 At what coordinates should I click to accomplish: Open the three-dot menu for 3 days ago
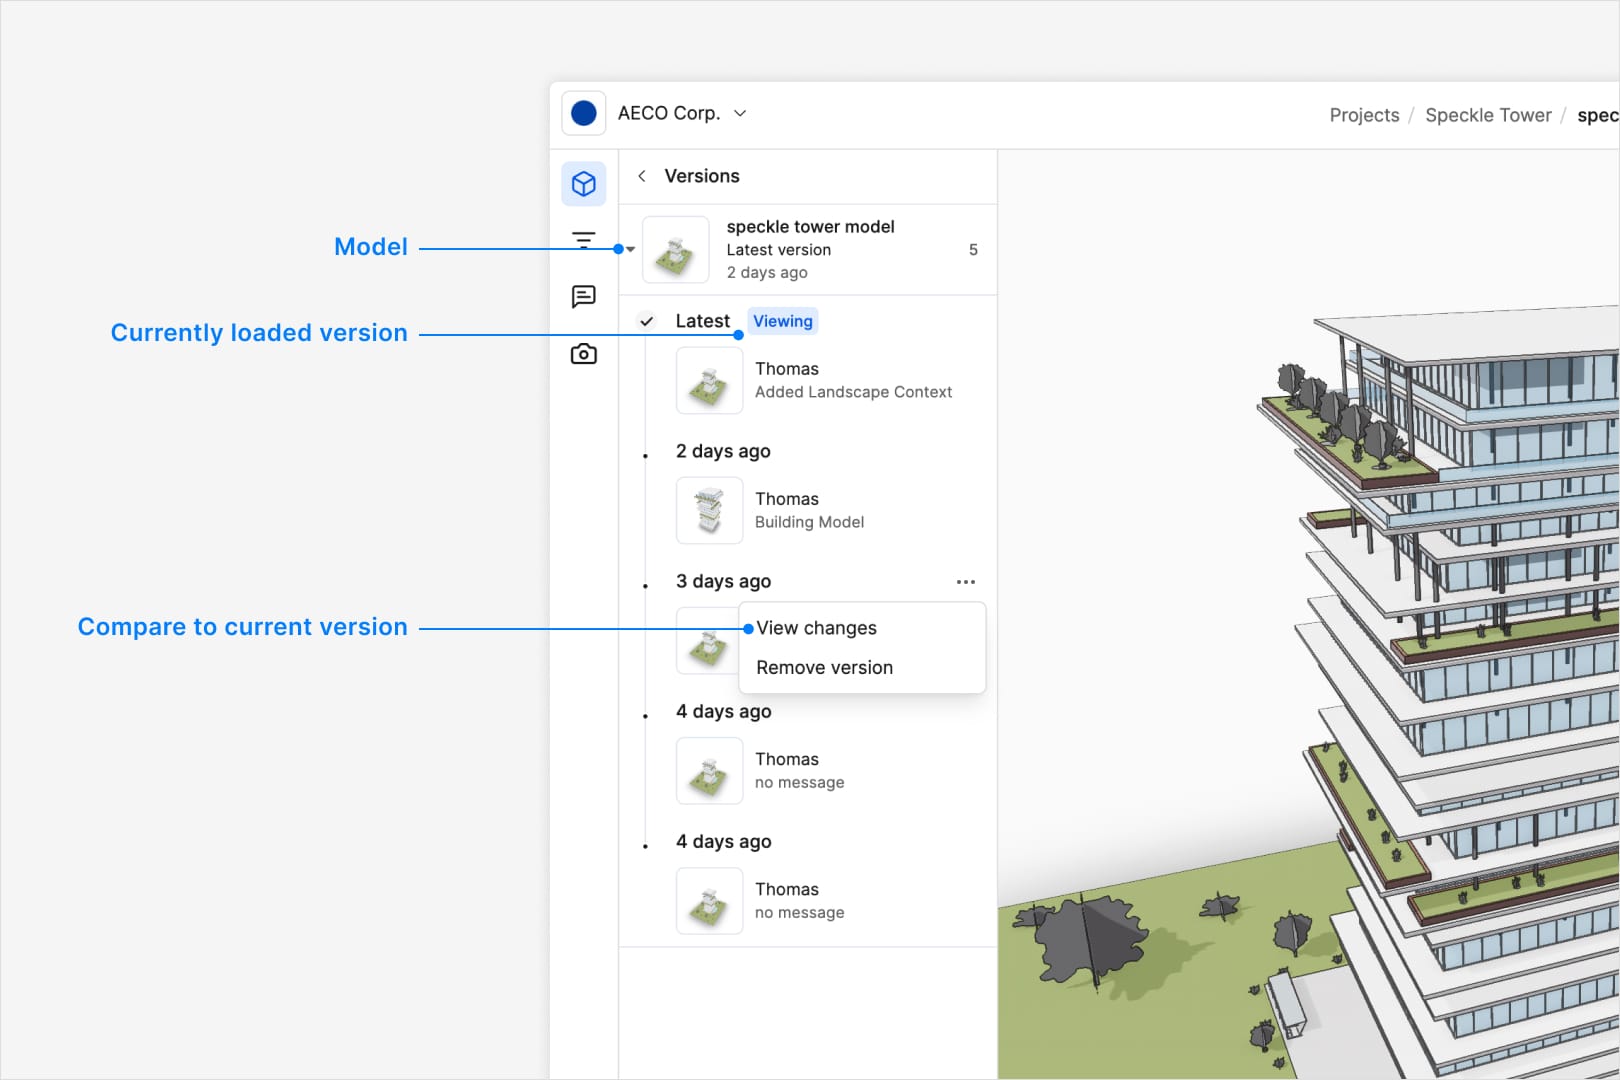pos(966,581)
